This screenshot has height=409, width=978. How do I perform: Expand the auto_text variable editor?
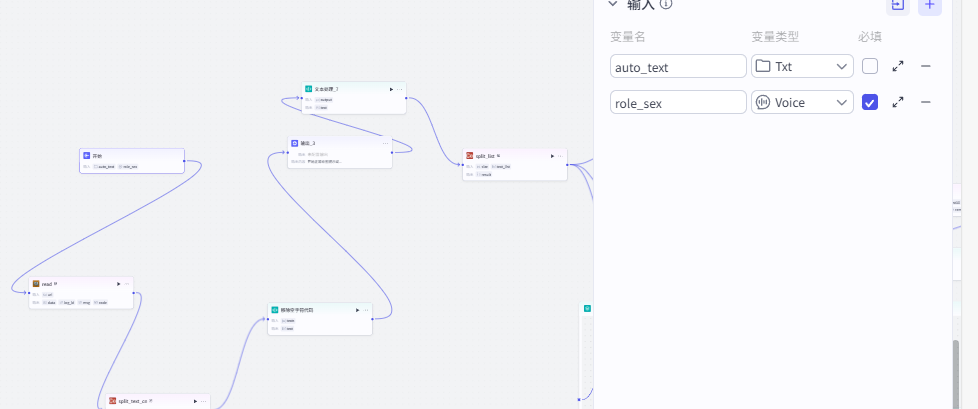pyautogui.click(x=898, y=66)
